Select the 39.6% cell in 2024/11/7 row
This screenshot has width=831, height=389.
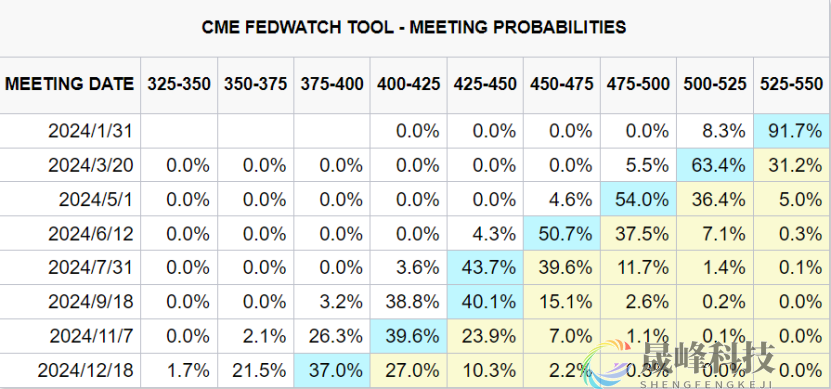point(409,336)
